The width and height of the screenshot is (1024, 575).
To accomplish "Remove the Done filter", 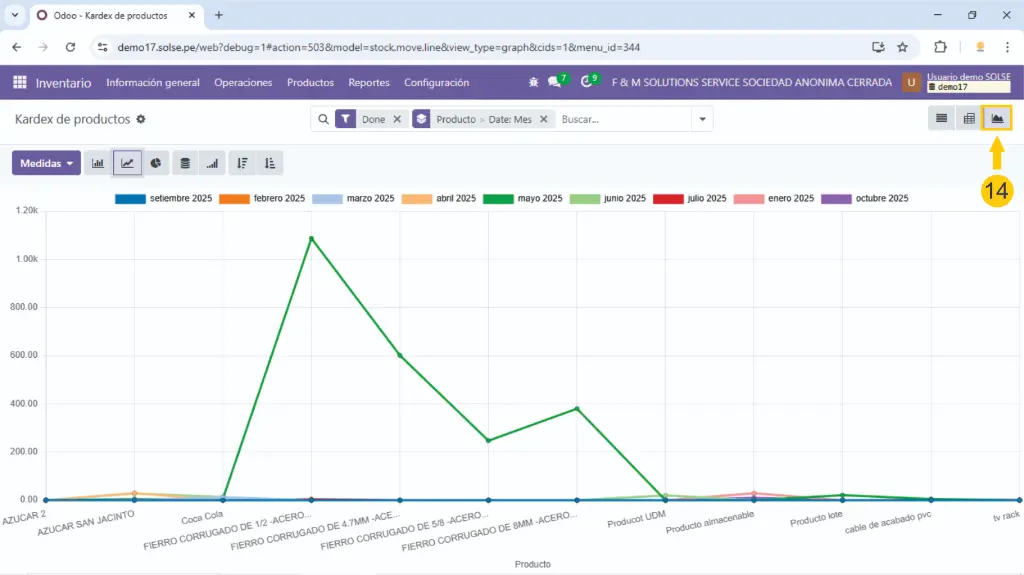I will 397,119.
